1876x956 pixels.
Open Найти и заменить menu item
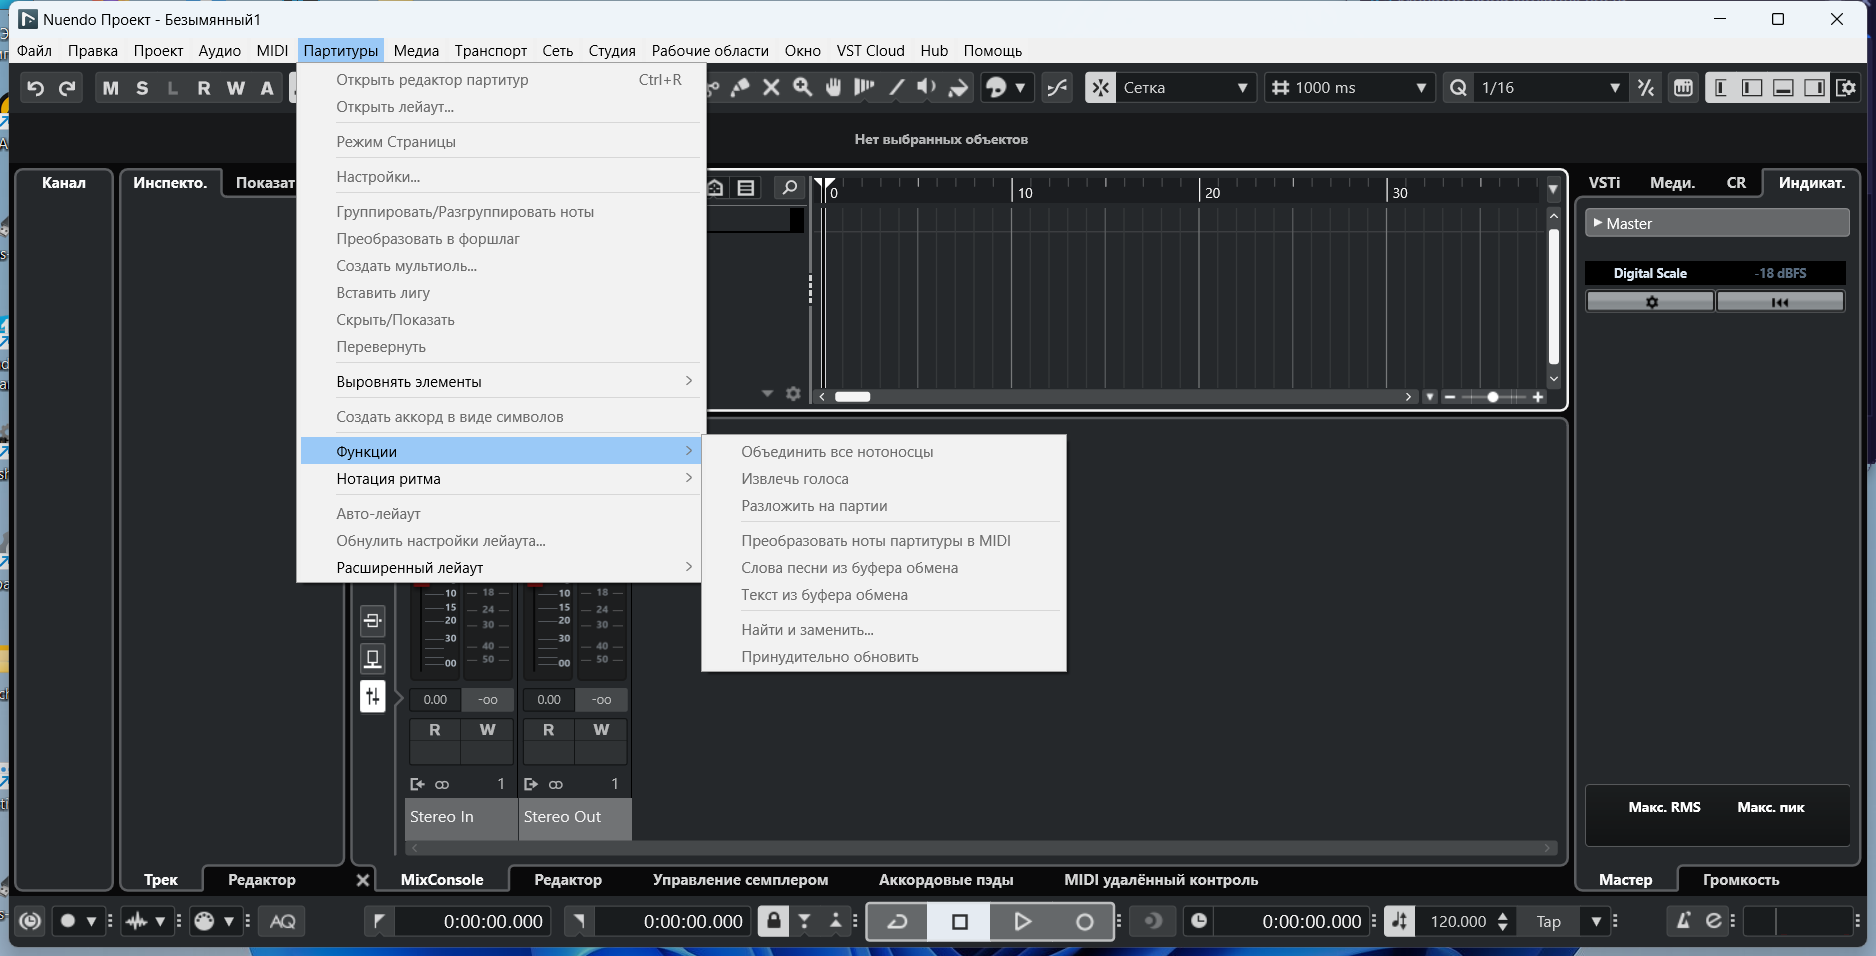pos(807,630)
